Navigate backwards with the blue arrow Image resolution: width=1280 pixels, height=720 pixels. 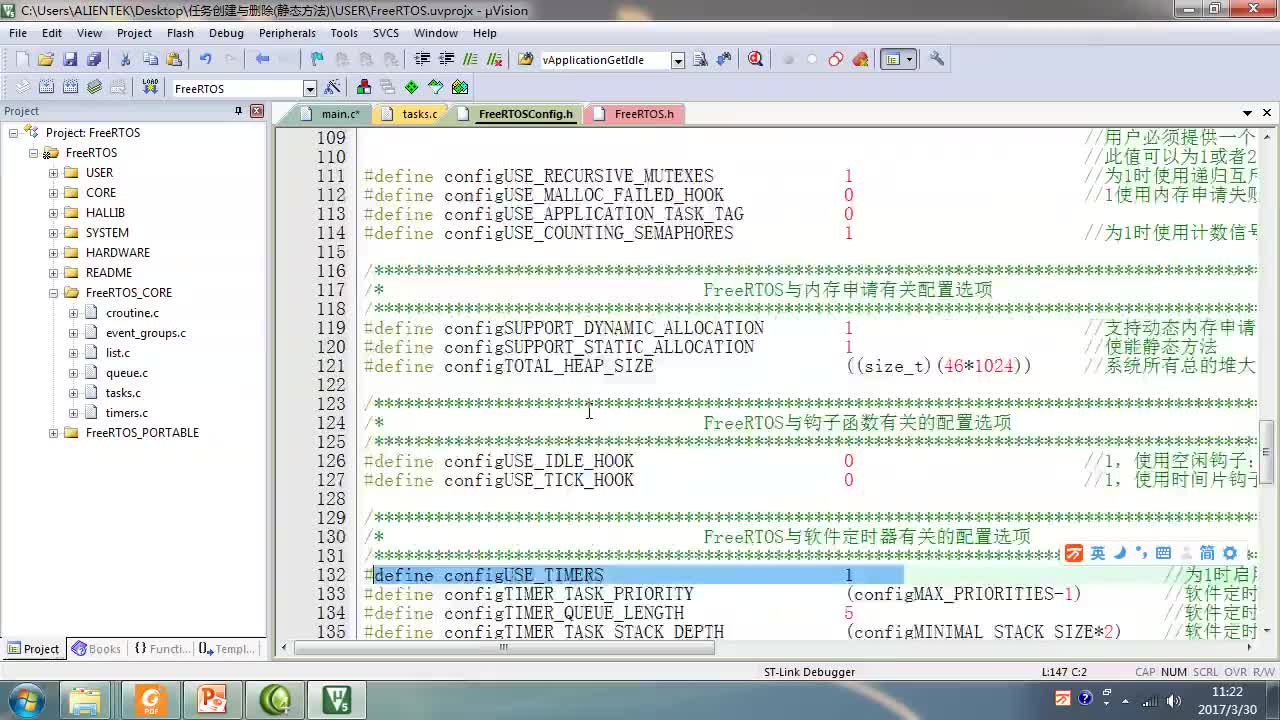pyautogui.click(x=262, y=59)
